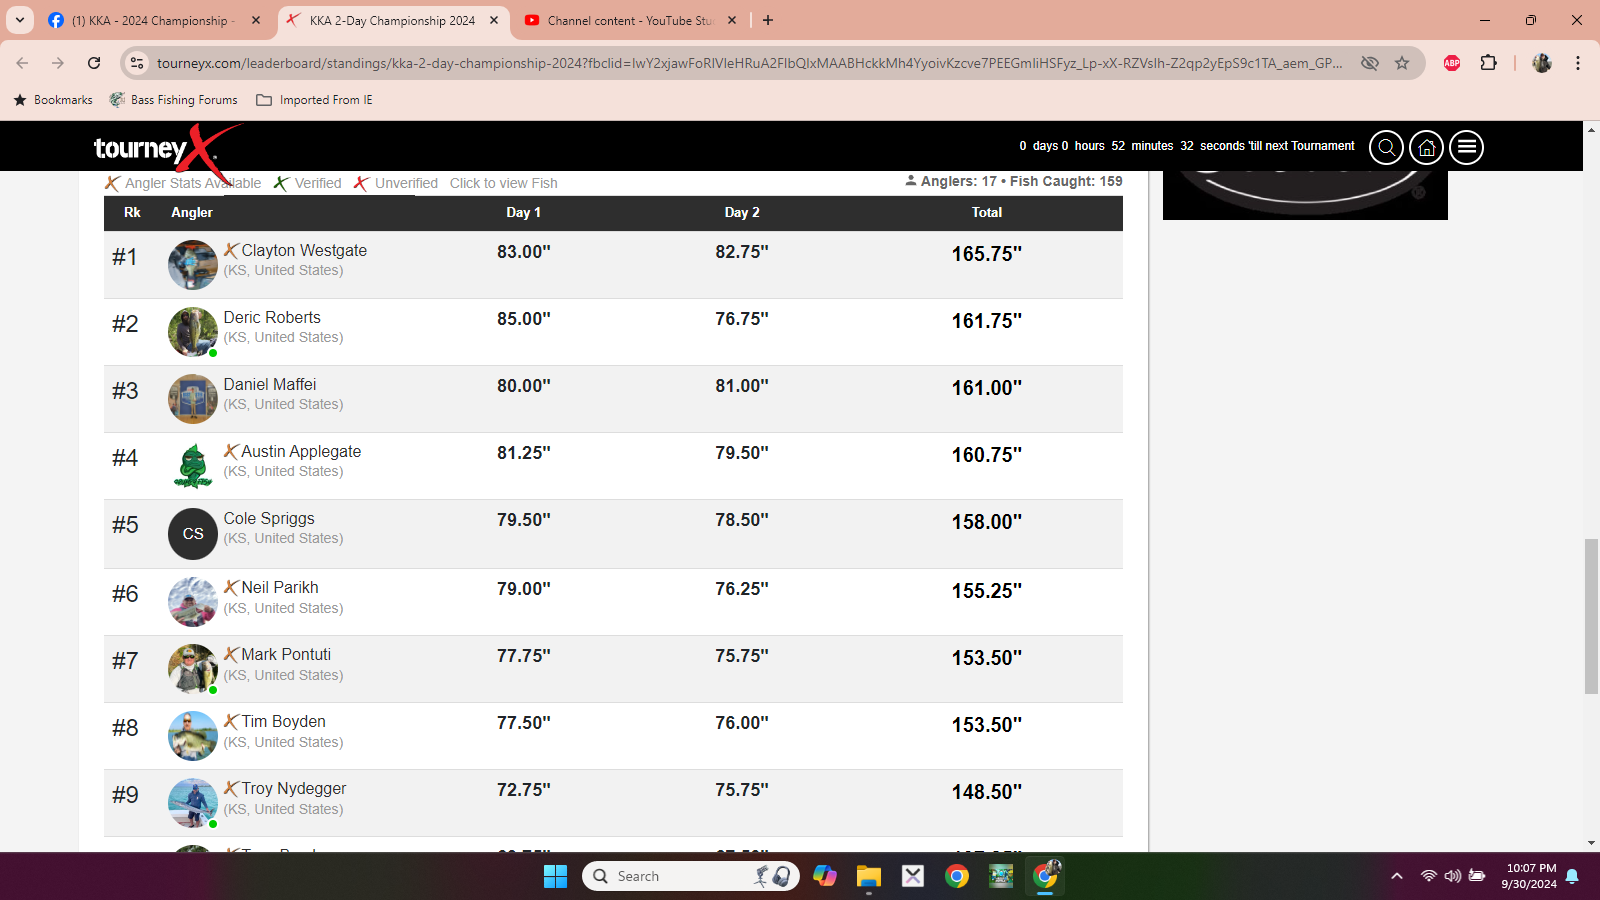The height and width of the screenshot is (900, 1600).
Task: Open Copilot from taskbar
Action: point(825,877)
